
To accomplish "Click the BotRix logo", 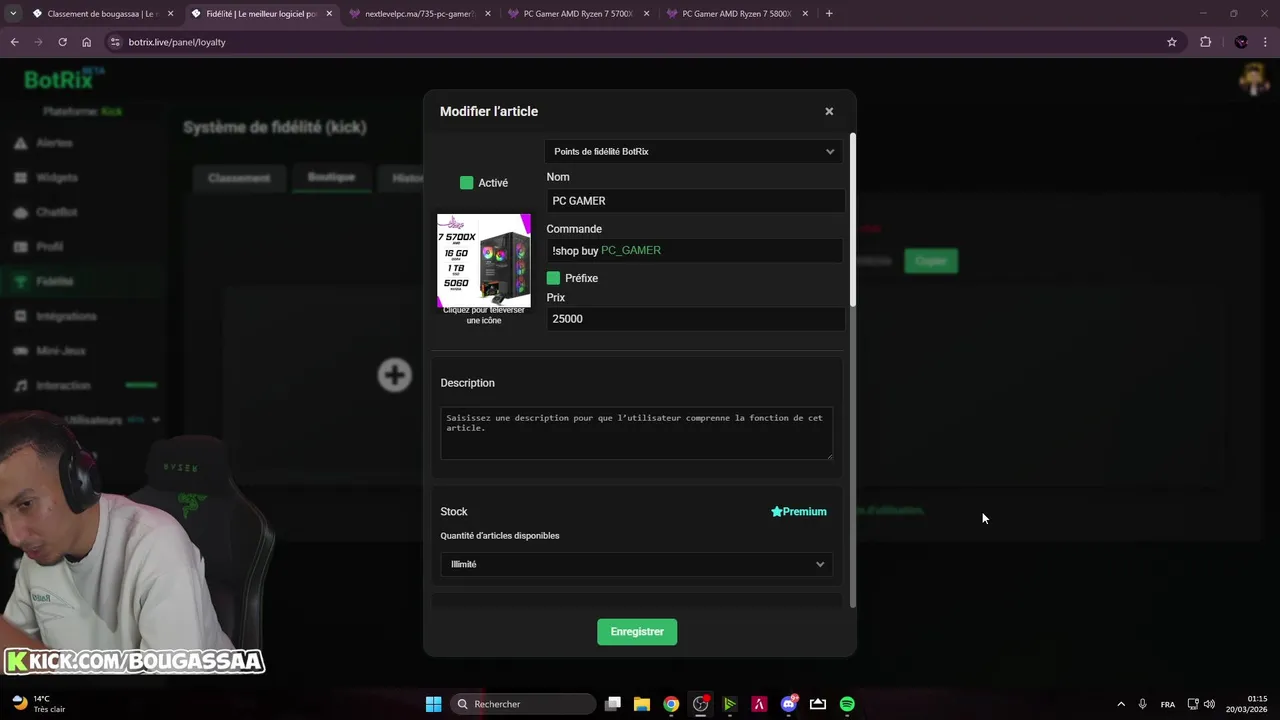I will [x=62, y=80].
